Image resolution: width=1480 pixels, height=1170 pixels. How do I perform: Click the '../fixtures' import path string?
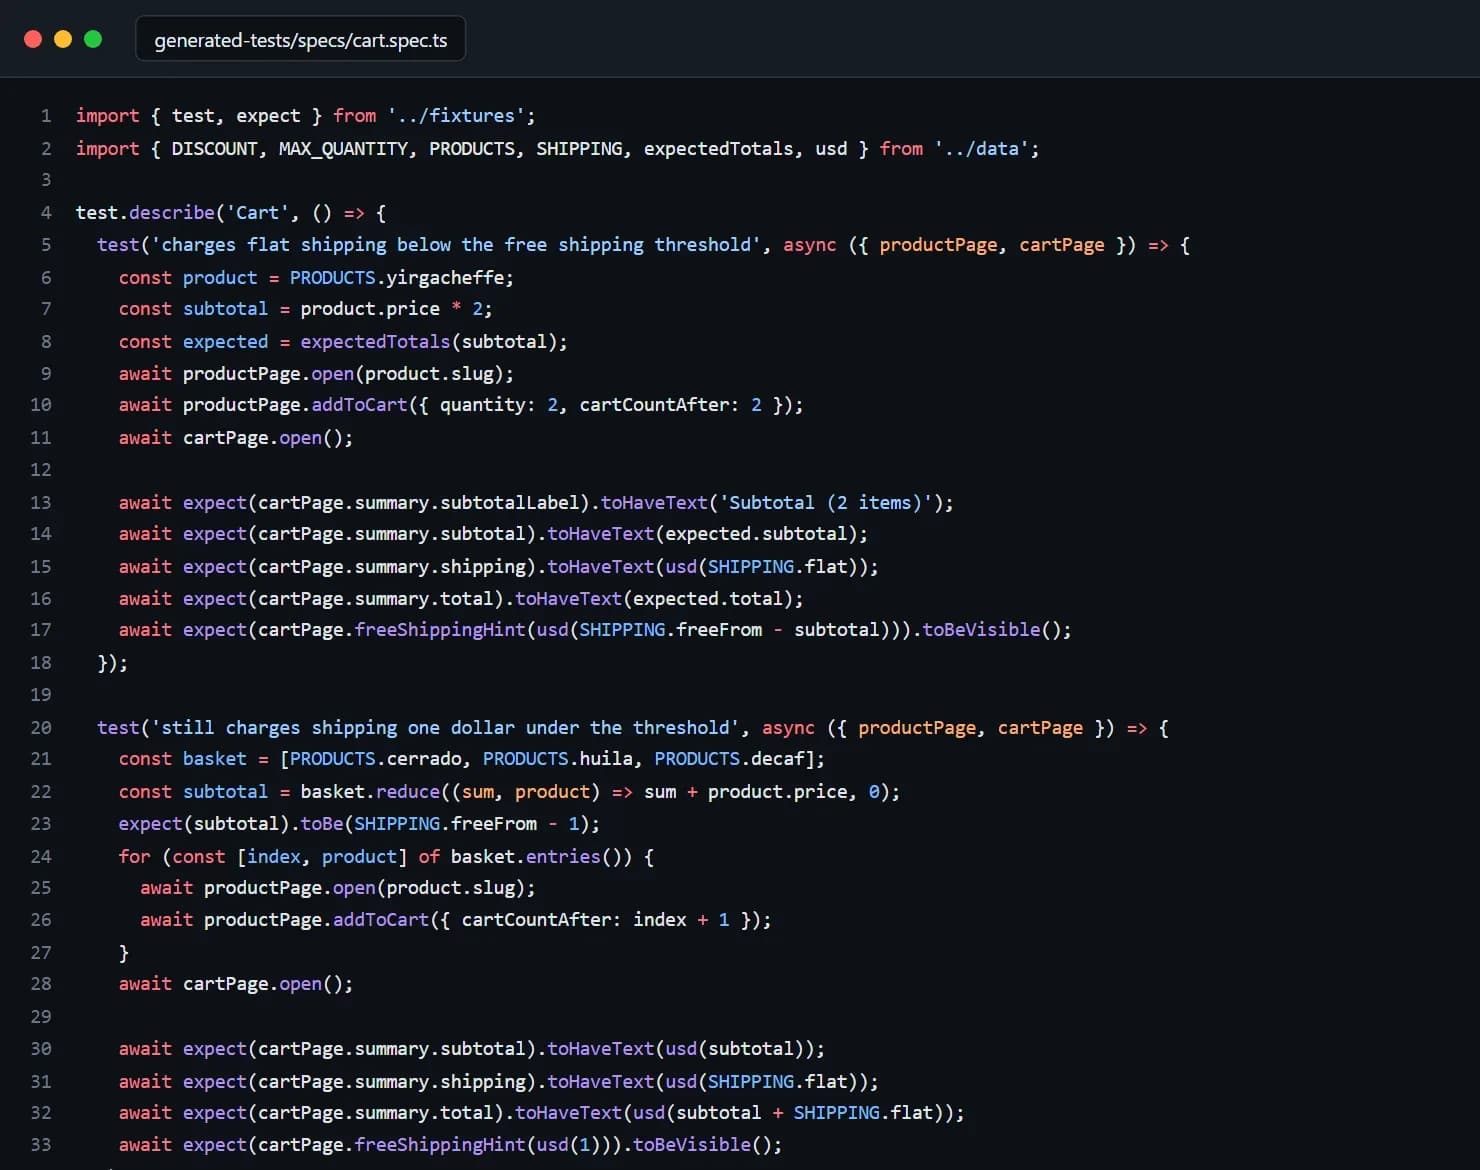pos(456,116)
